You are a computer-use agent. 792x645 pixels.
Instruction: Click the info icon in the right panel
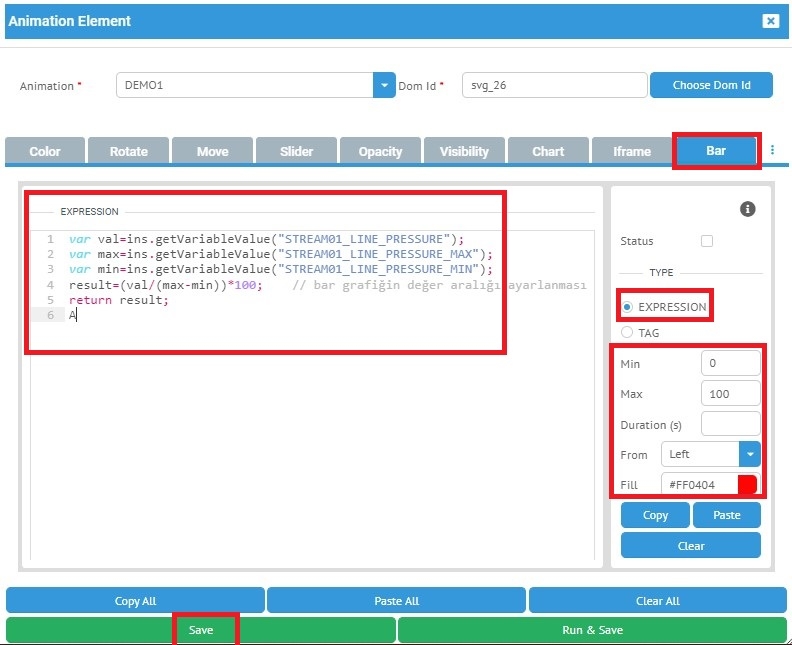tap(747, 209)
